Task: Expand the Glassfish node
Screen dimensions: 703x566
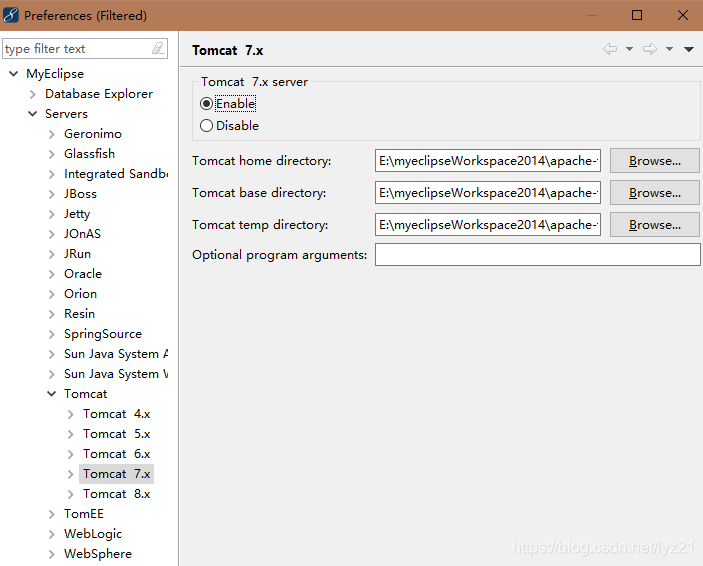Action: 52,154
